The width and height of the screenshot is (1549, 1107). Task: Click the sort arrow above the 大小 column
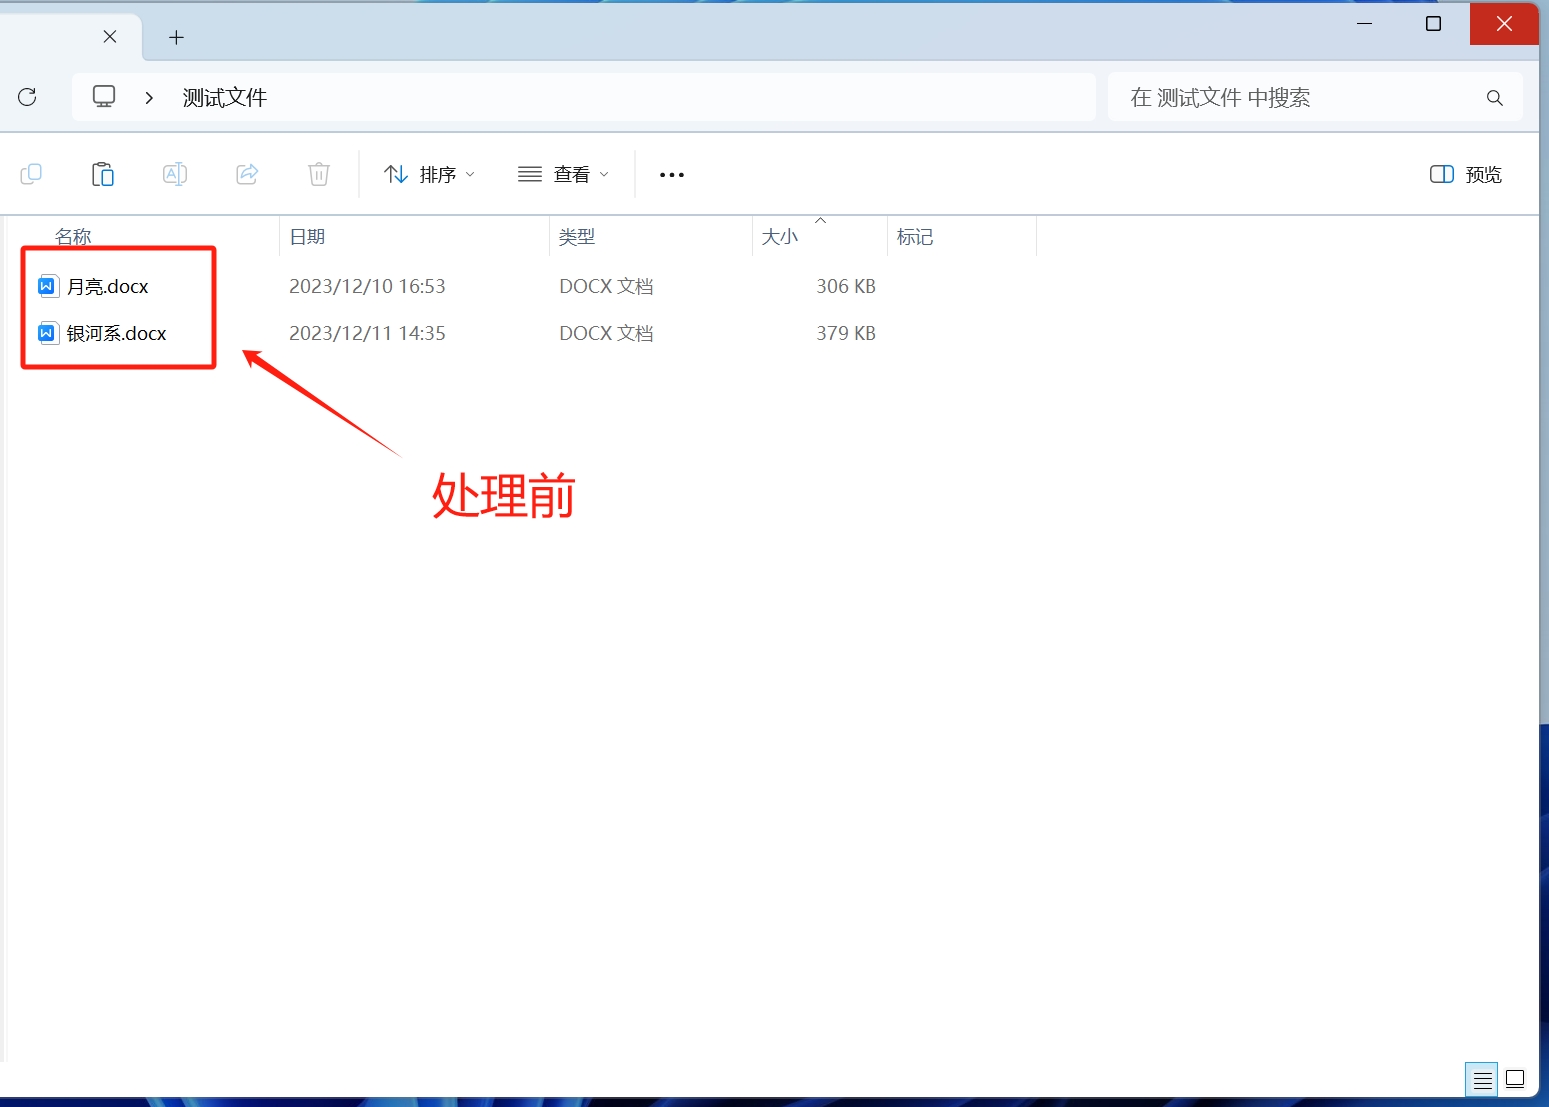[x=821, y=220]
